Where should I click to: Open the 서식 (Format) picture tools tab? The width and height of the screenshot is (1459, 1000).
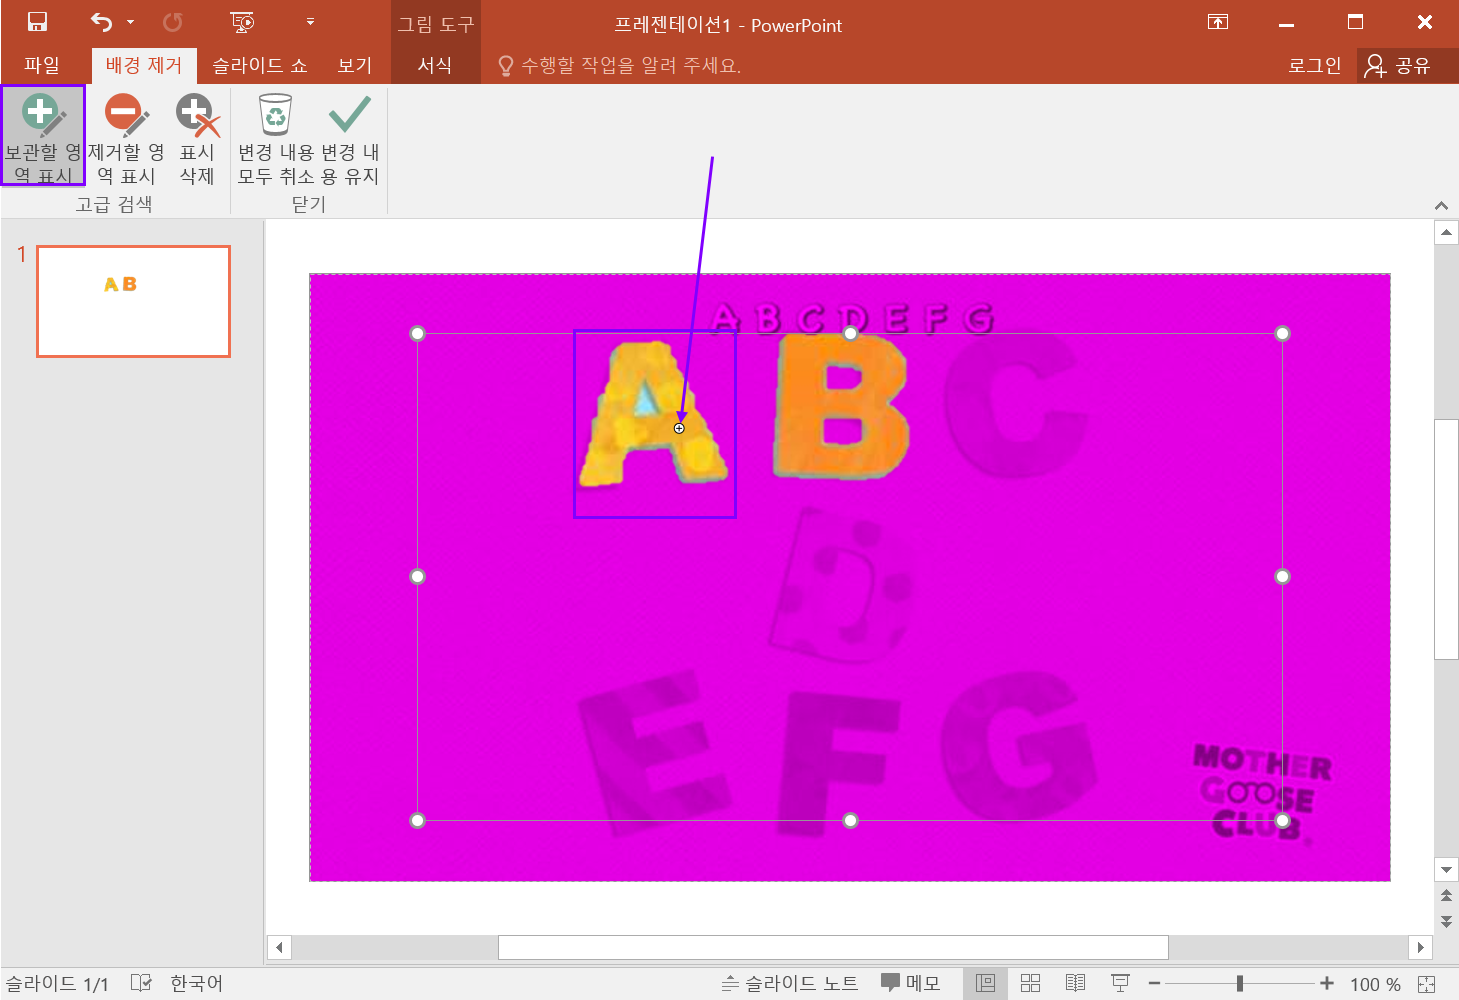[x=435, y=65]
